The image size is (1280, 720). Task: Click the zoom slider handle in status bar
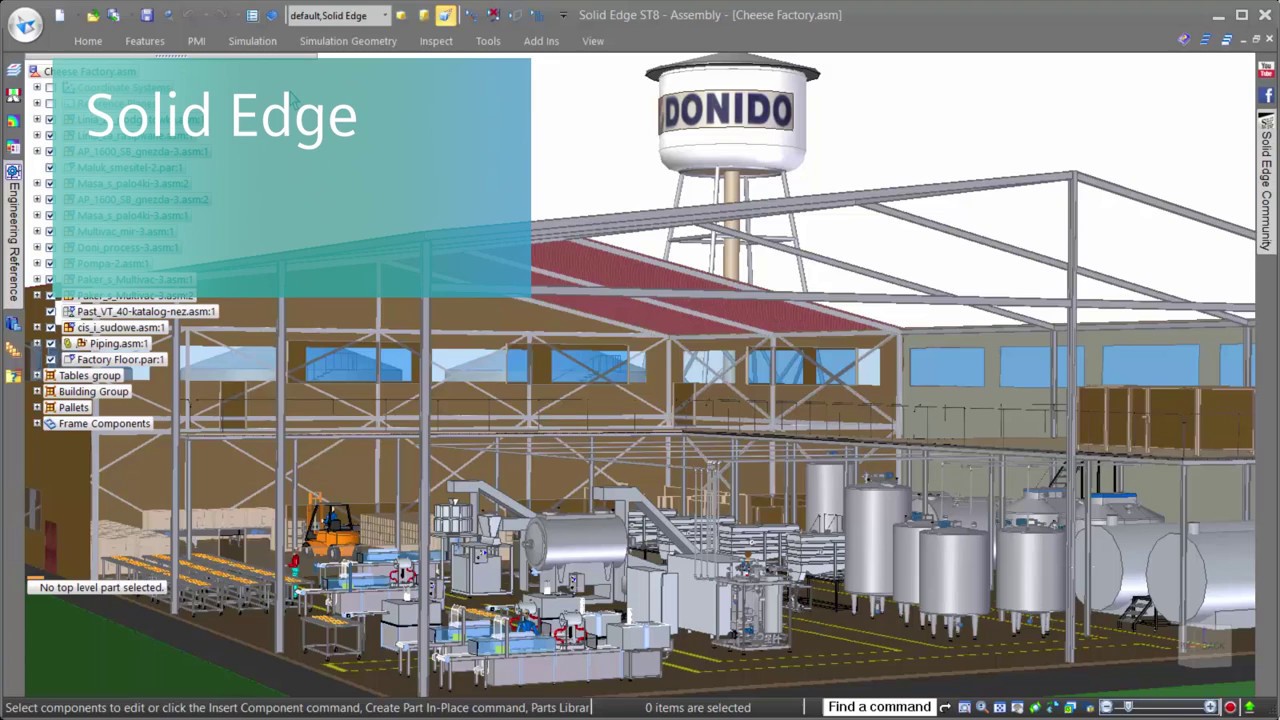(x=1129, y=708)
